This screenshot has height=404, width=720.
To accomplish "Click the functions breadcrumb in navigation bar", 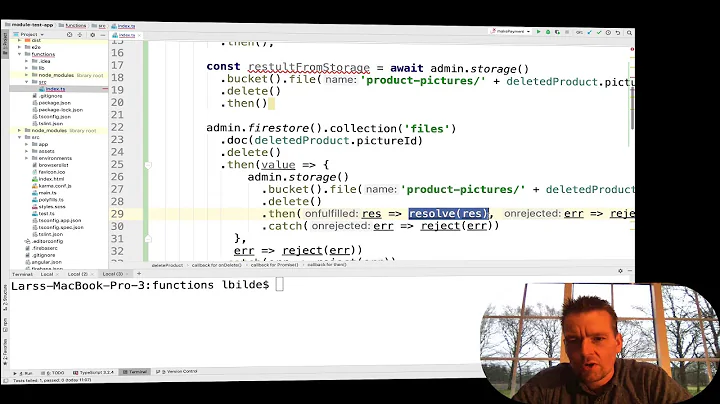I will click(x=73, y=26).
